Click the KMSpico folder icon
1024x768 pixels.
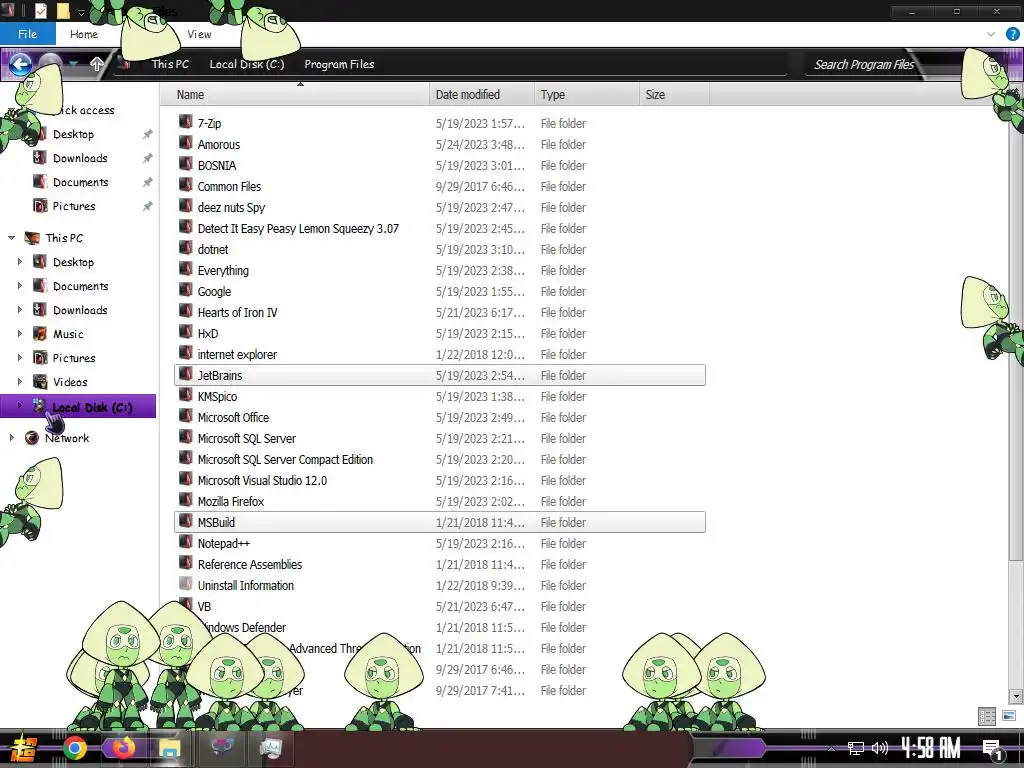click(x=185, y=396)
